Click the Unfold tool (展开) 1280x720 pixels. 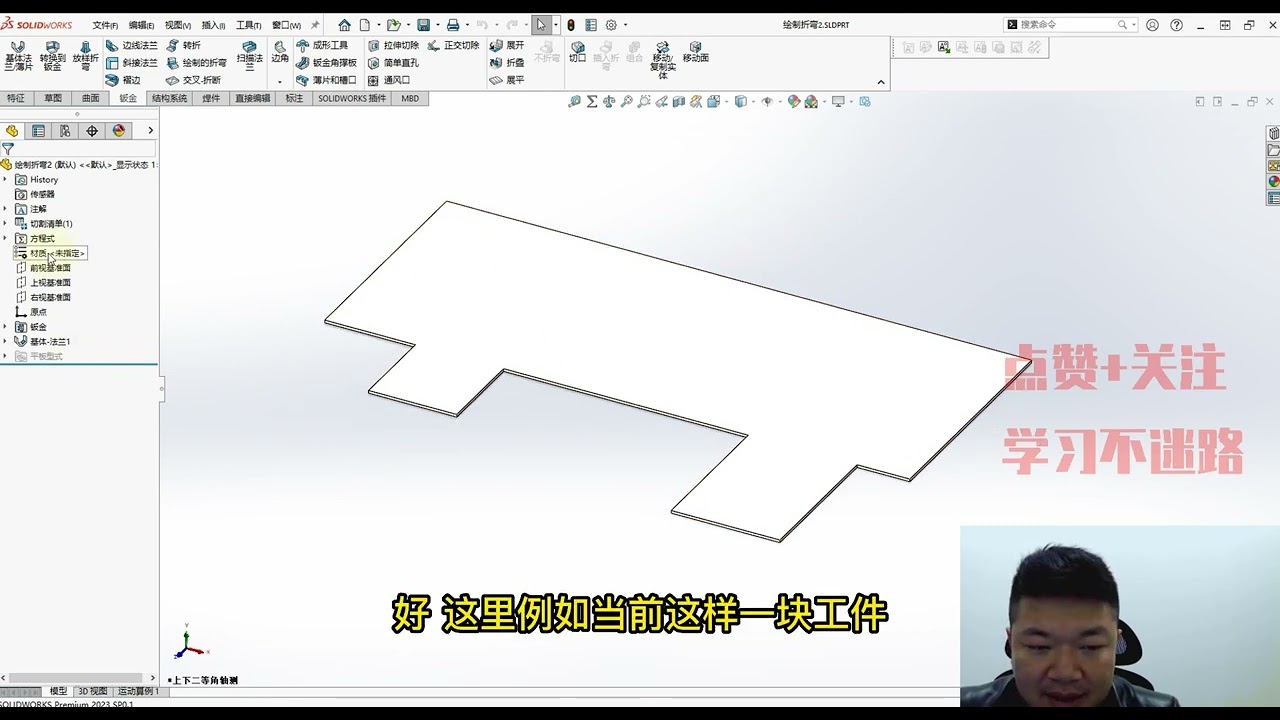point(507,45)
